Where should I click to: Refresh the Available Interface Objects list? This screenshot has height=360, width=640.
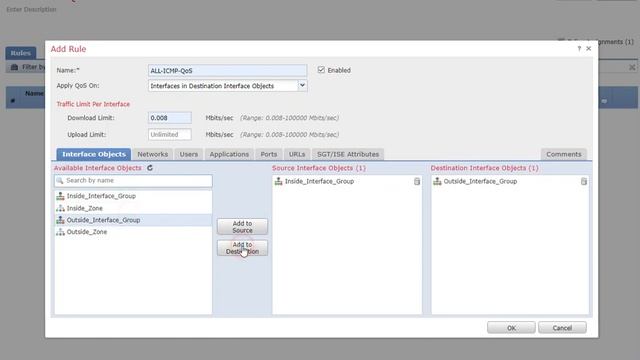click(x=150, y=168)
